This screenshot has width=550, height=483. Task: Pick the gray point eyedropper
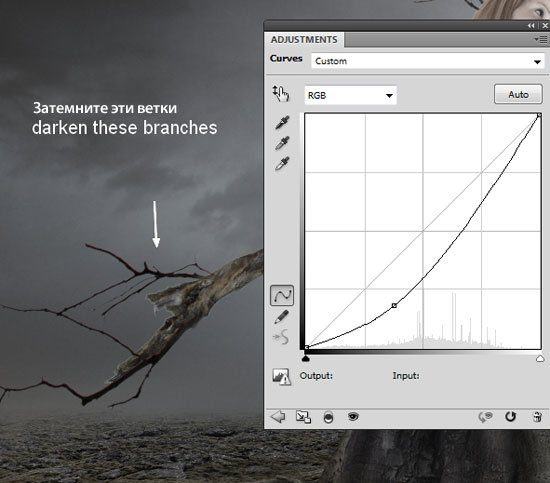282,143
